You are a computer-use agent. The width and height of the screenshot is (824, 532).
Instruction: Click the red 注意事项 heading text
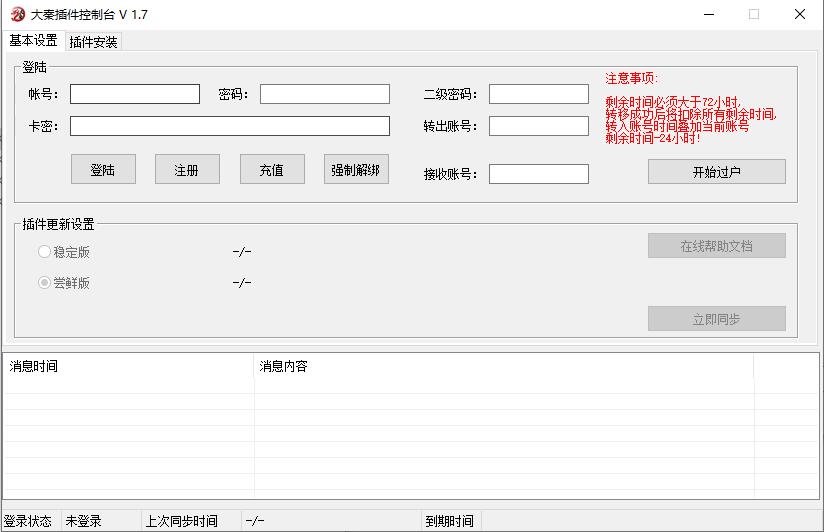(631, 79)
